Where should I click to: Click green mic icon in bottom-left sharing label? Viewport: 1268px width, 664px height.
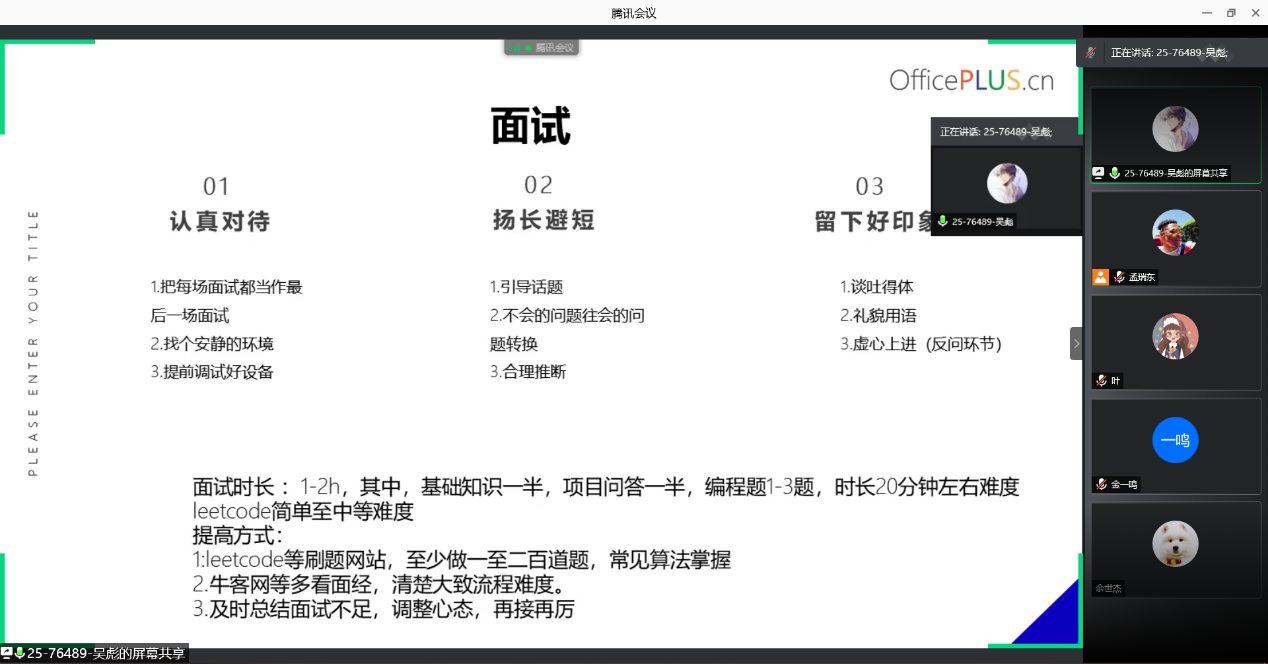pos(19,653)
